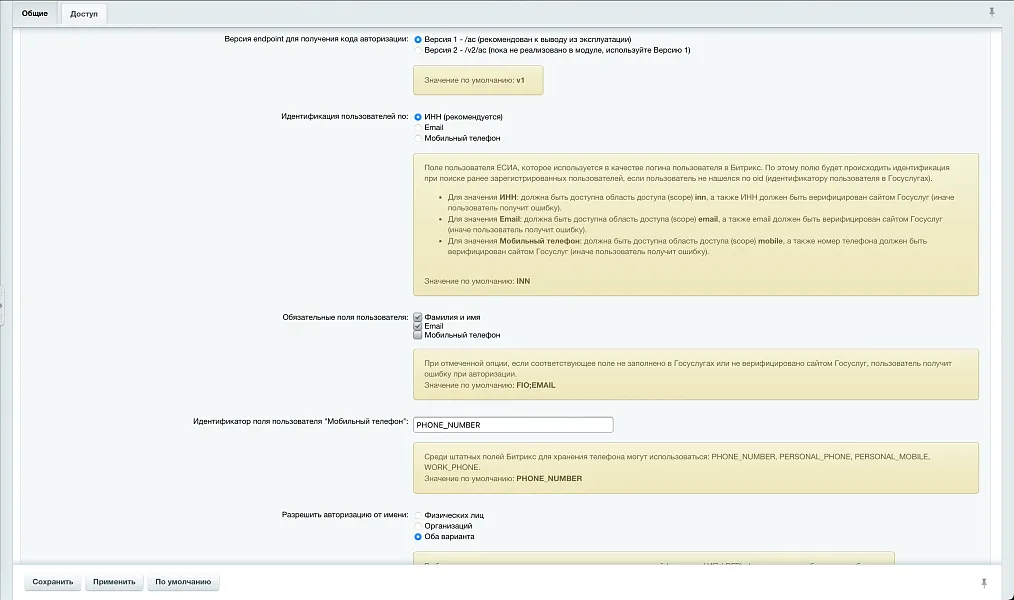Click the Сохранить button
The width and height of the screenshot is (1014, 600).
[x=52, y=581]
